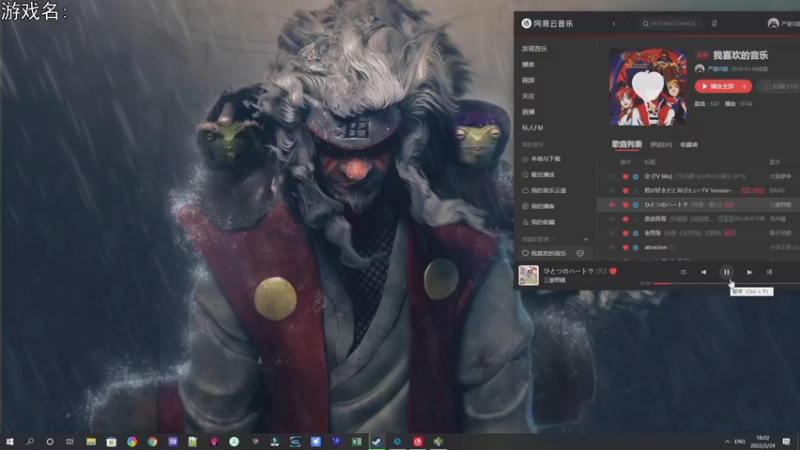The image size is (800, 450).
Task: Open 最近播放 in the sidebar
Action: tap(538, 174)
